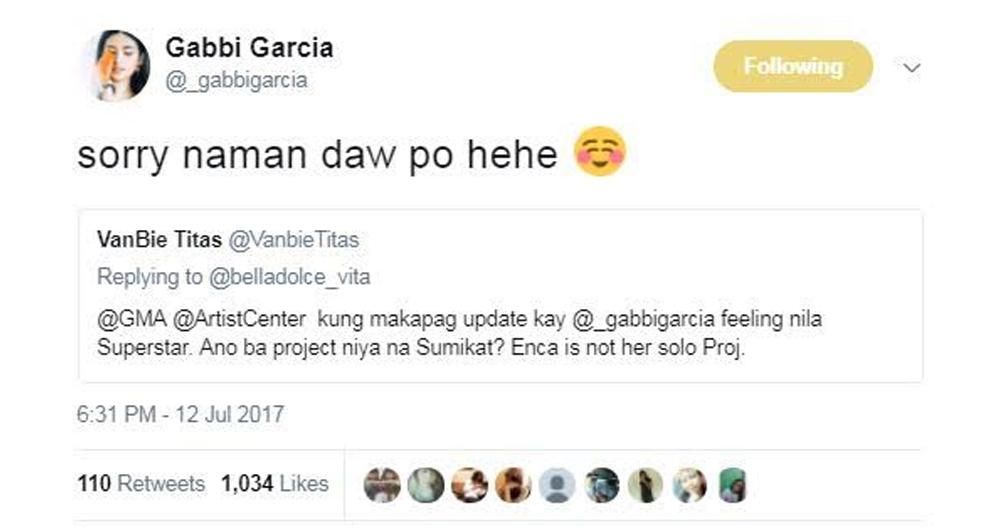Open VanBie Titas quoted author name
The width and height of the screenshot is (1000, 528).
click(159, 240)
